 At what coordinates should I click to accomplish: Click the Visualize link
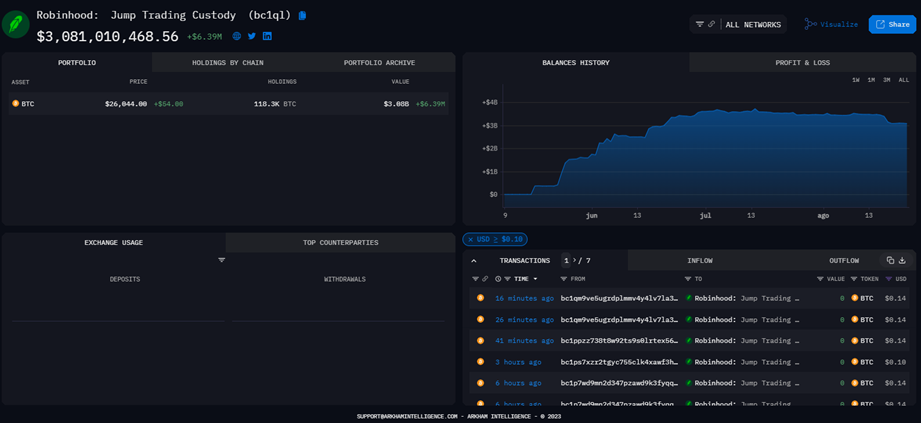click(831, 24)
